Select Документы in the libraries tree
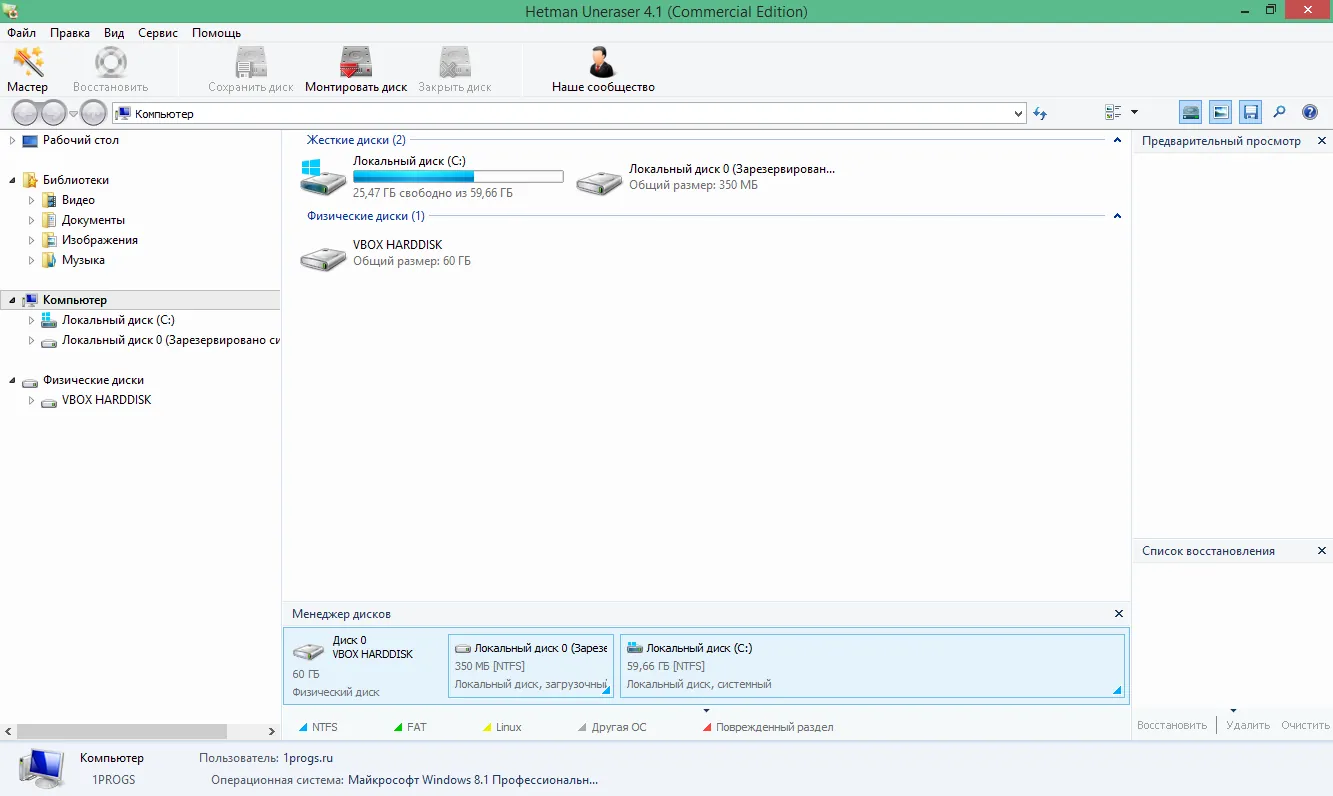The width and height of the screenshot is (1333, 796). coord(93,220)
